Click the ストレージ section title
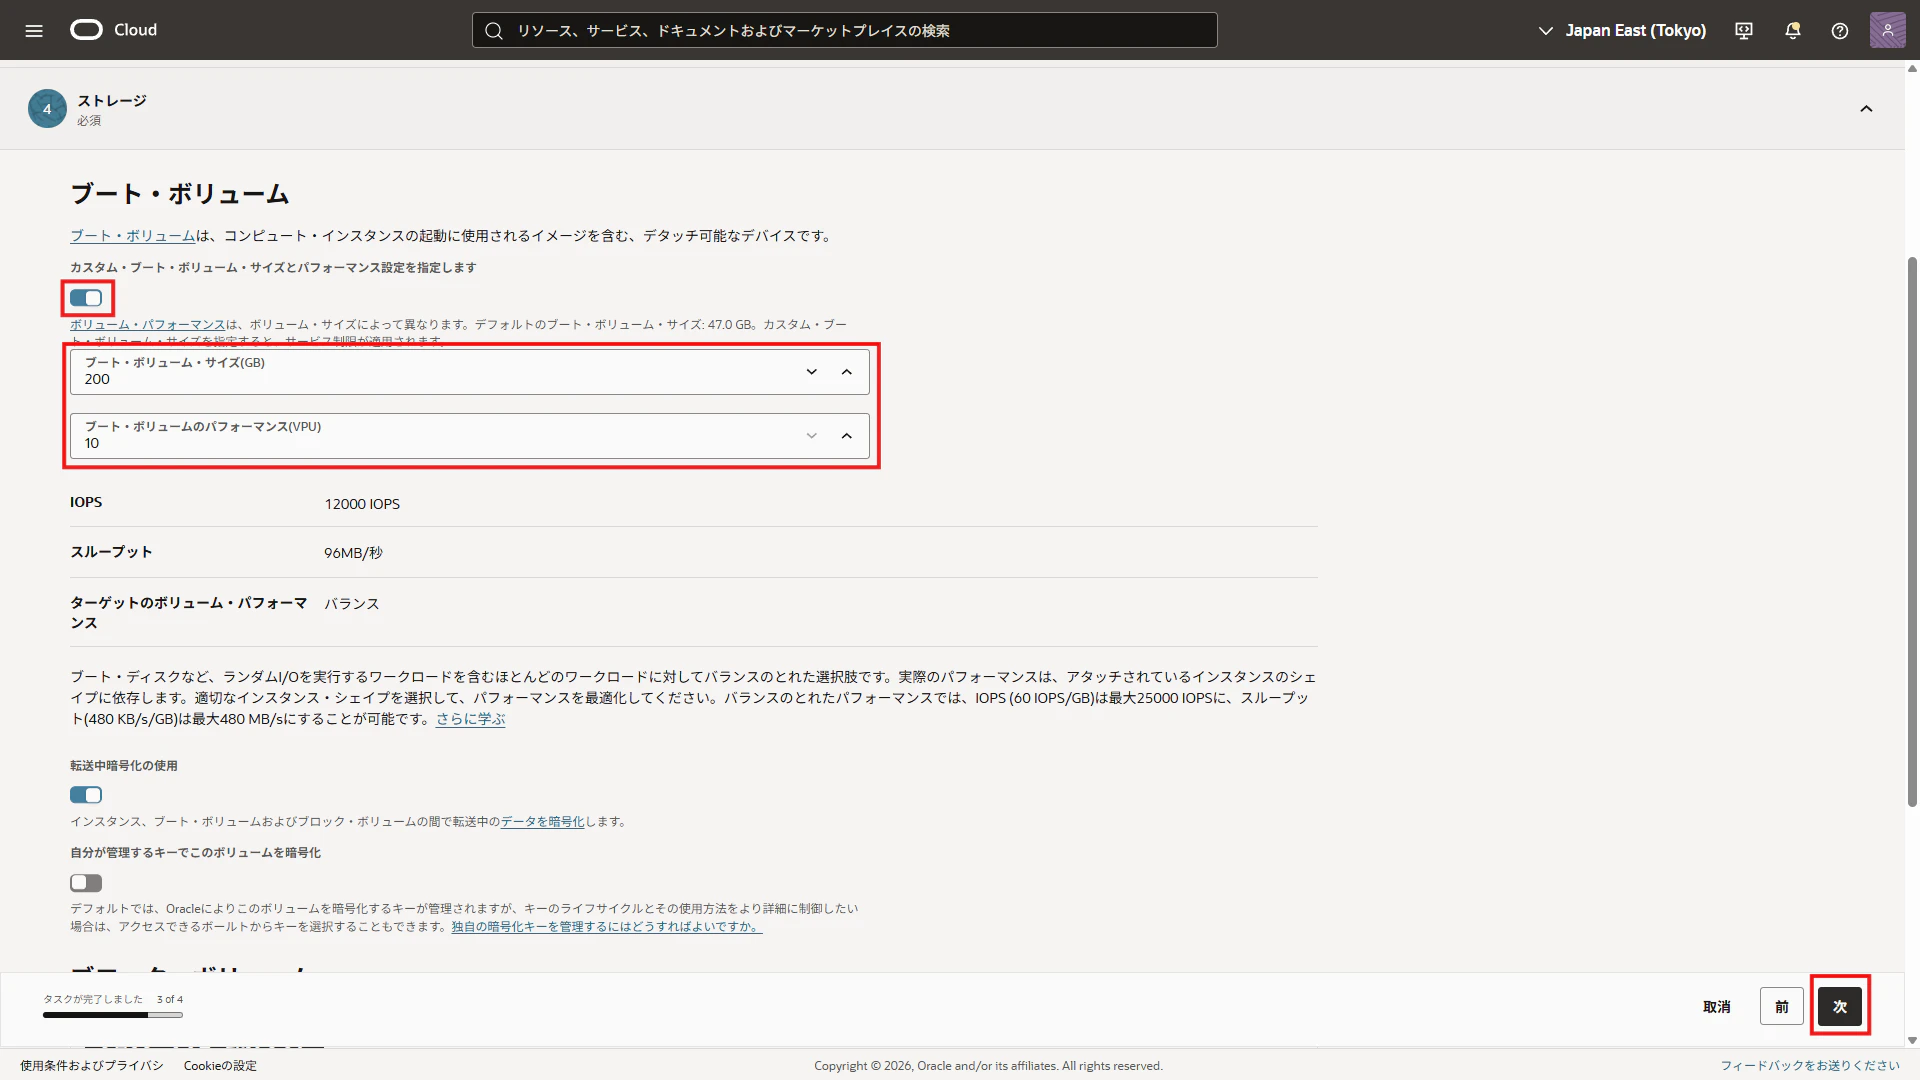1920x1080 pixels. click(x=112, y=101)
